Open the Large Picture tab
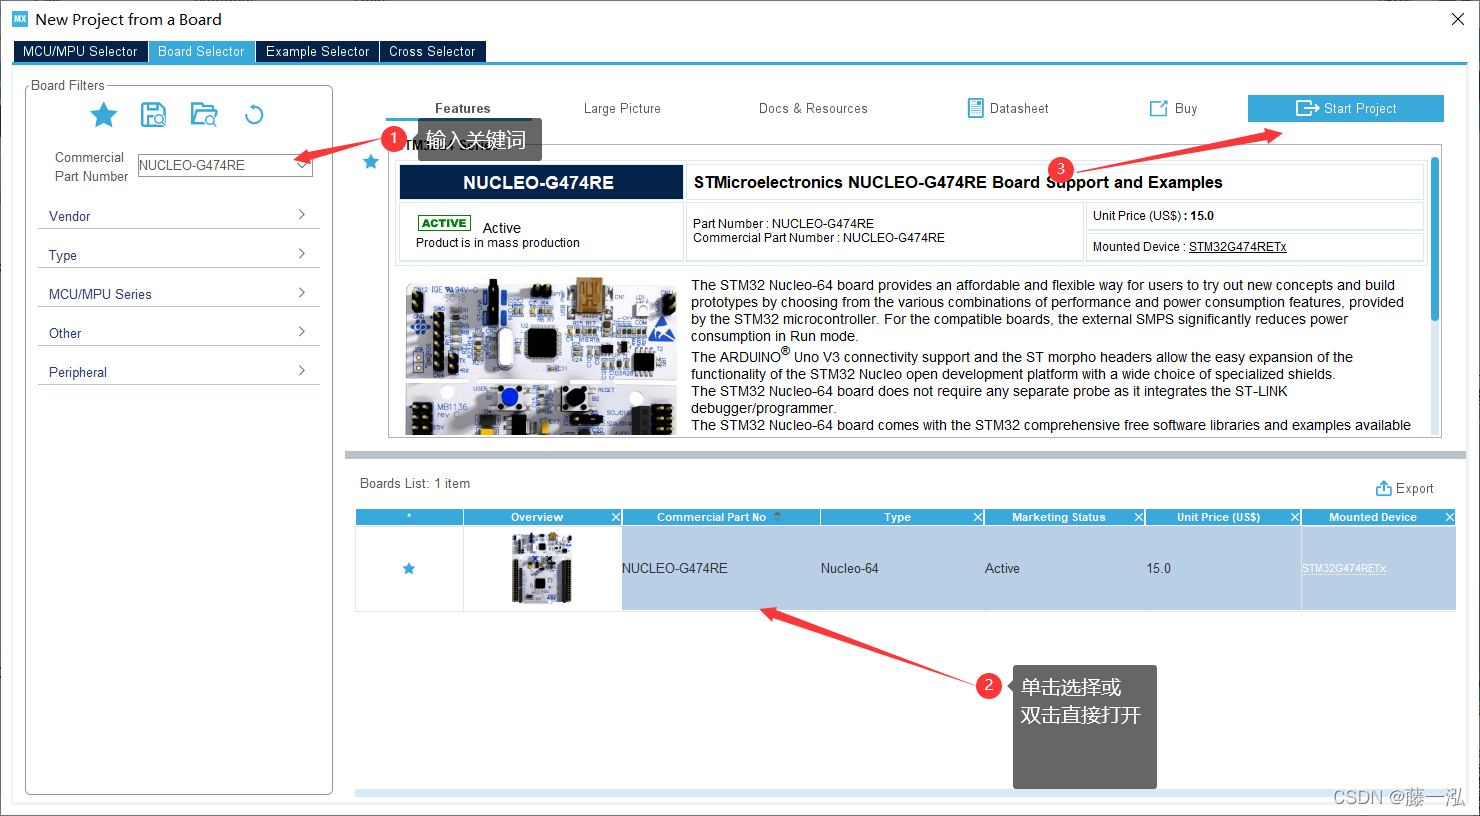Screen dimensions: 1480x816 pos(622,108)
